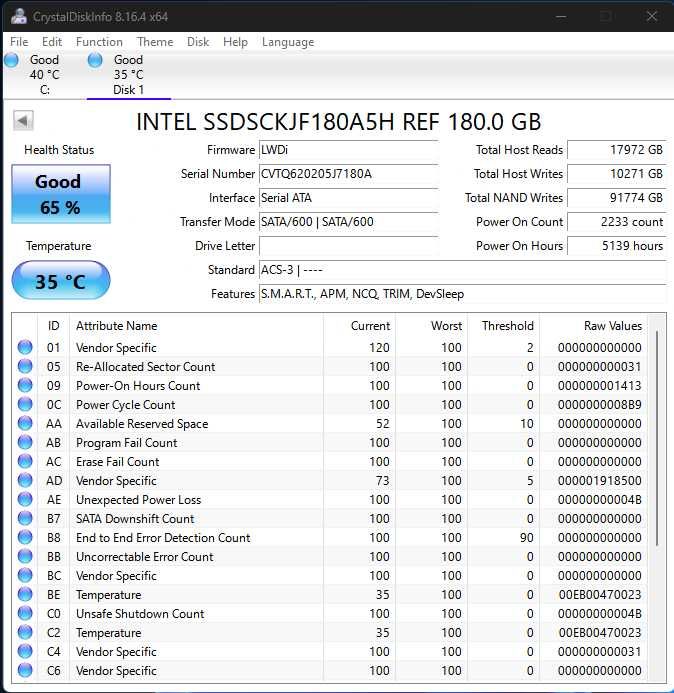Click the Interface field Serial ATA
The image size is (674, 693).
coord(348,198)
